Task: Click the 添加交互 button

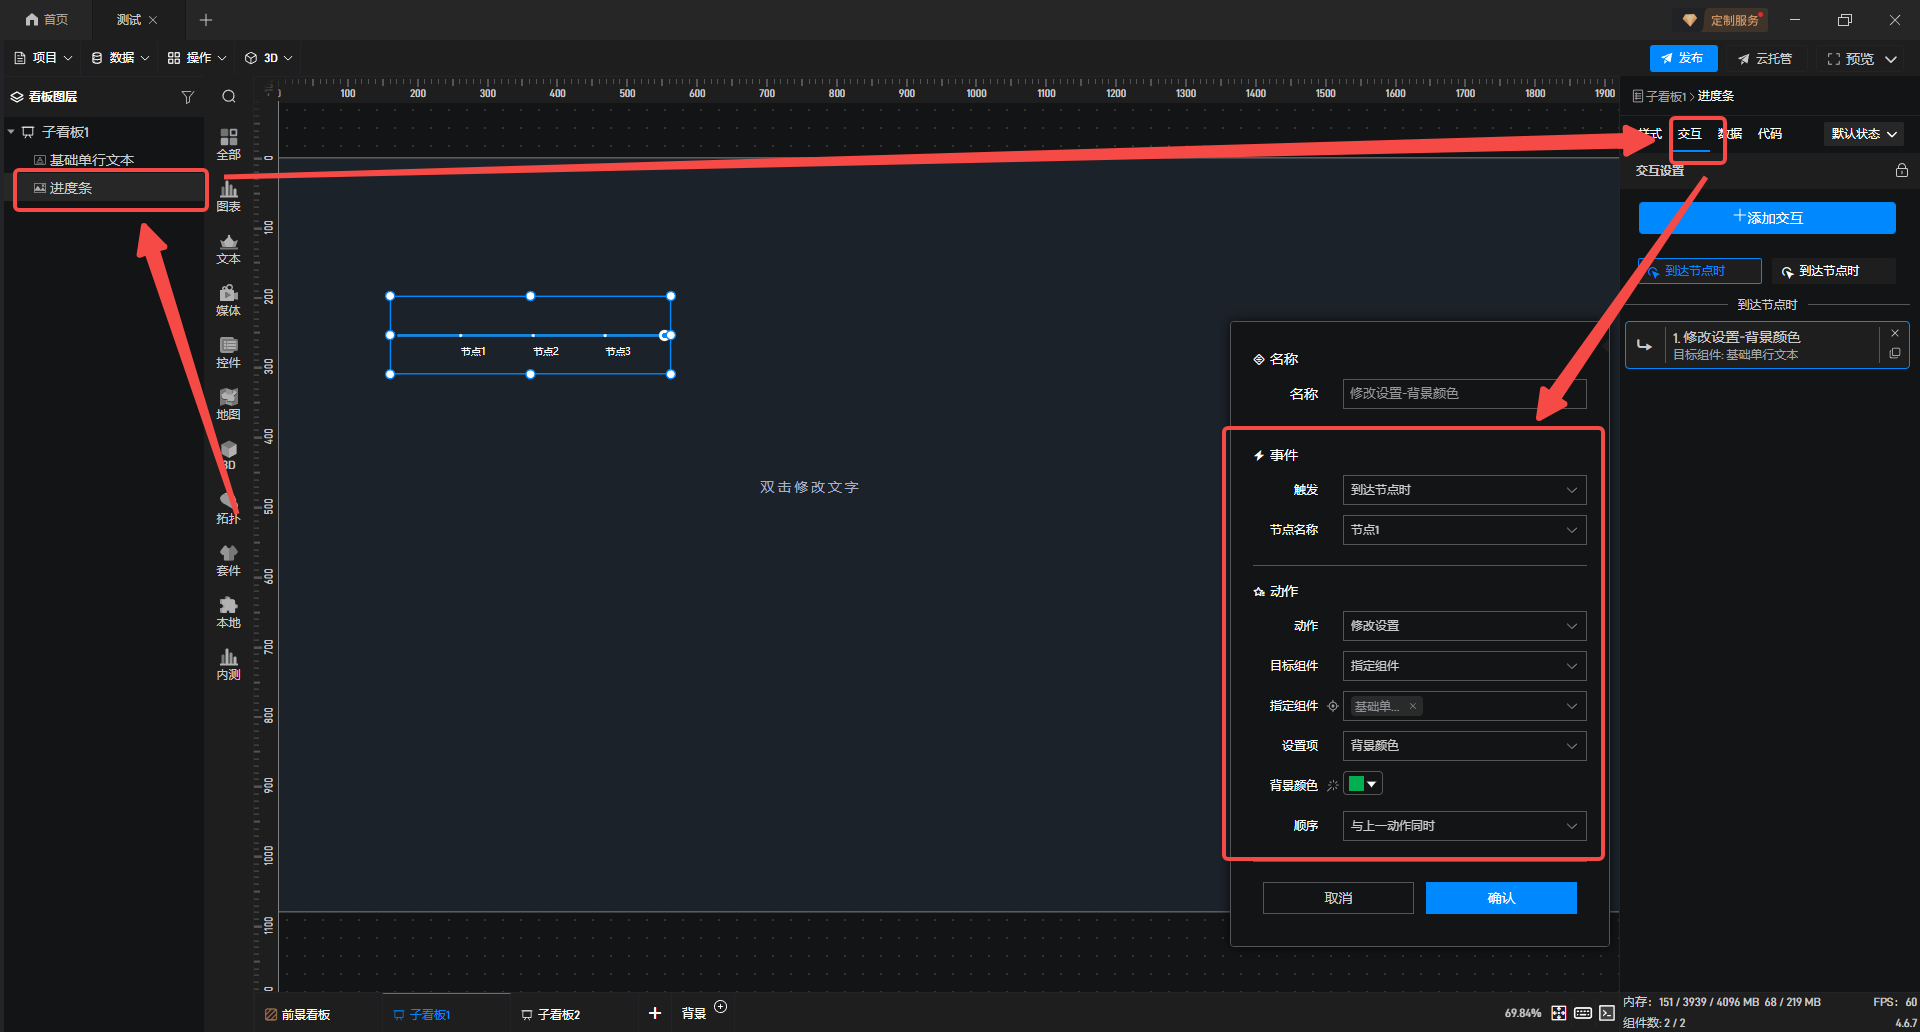Action: click(x=1766, y=218)
